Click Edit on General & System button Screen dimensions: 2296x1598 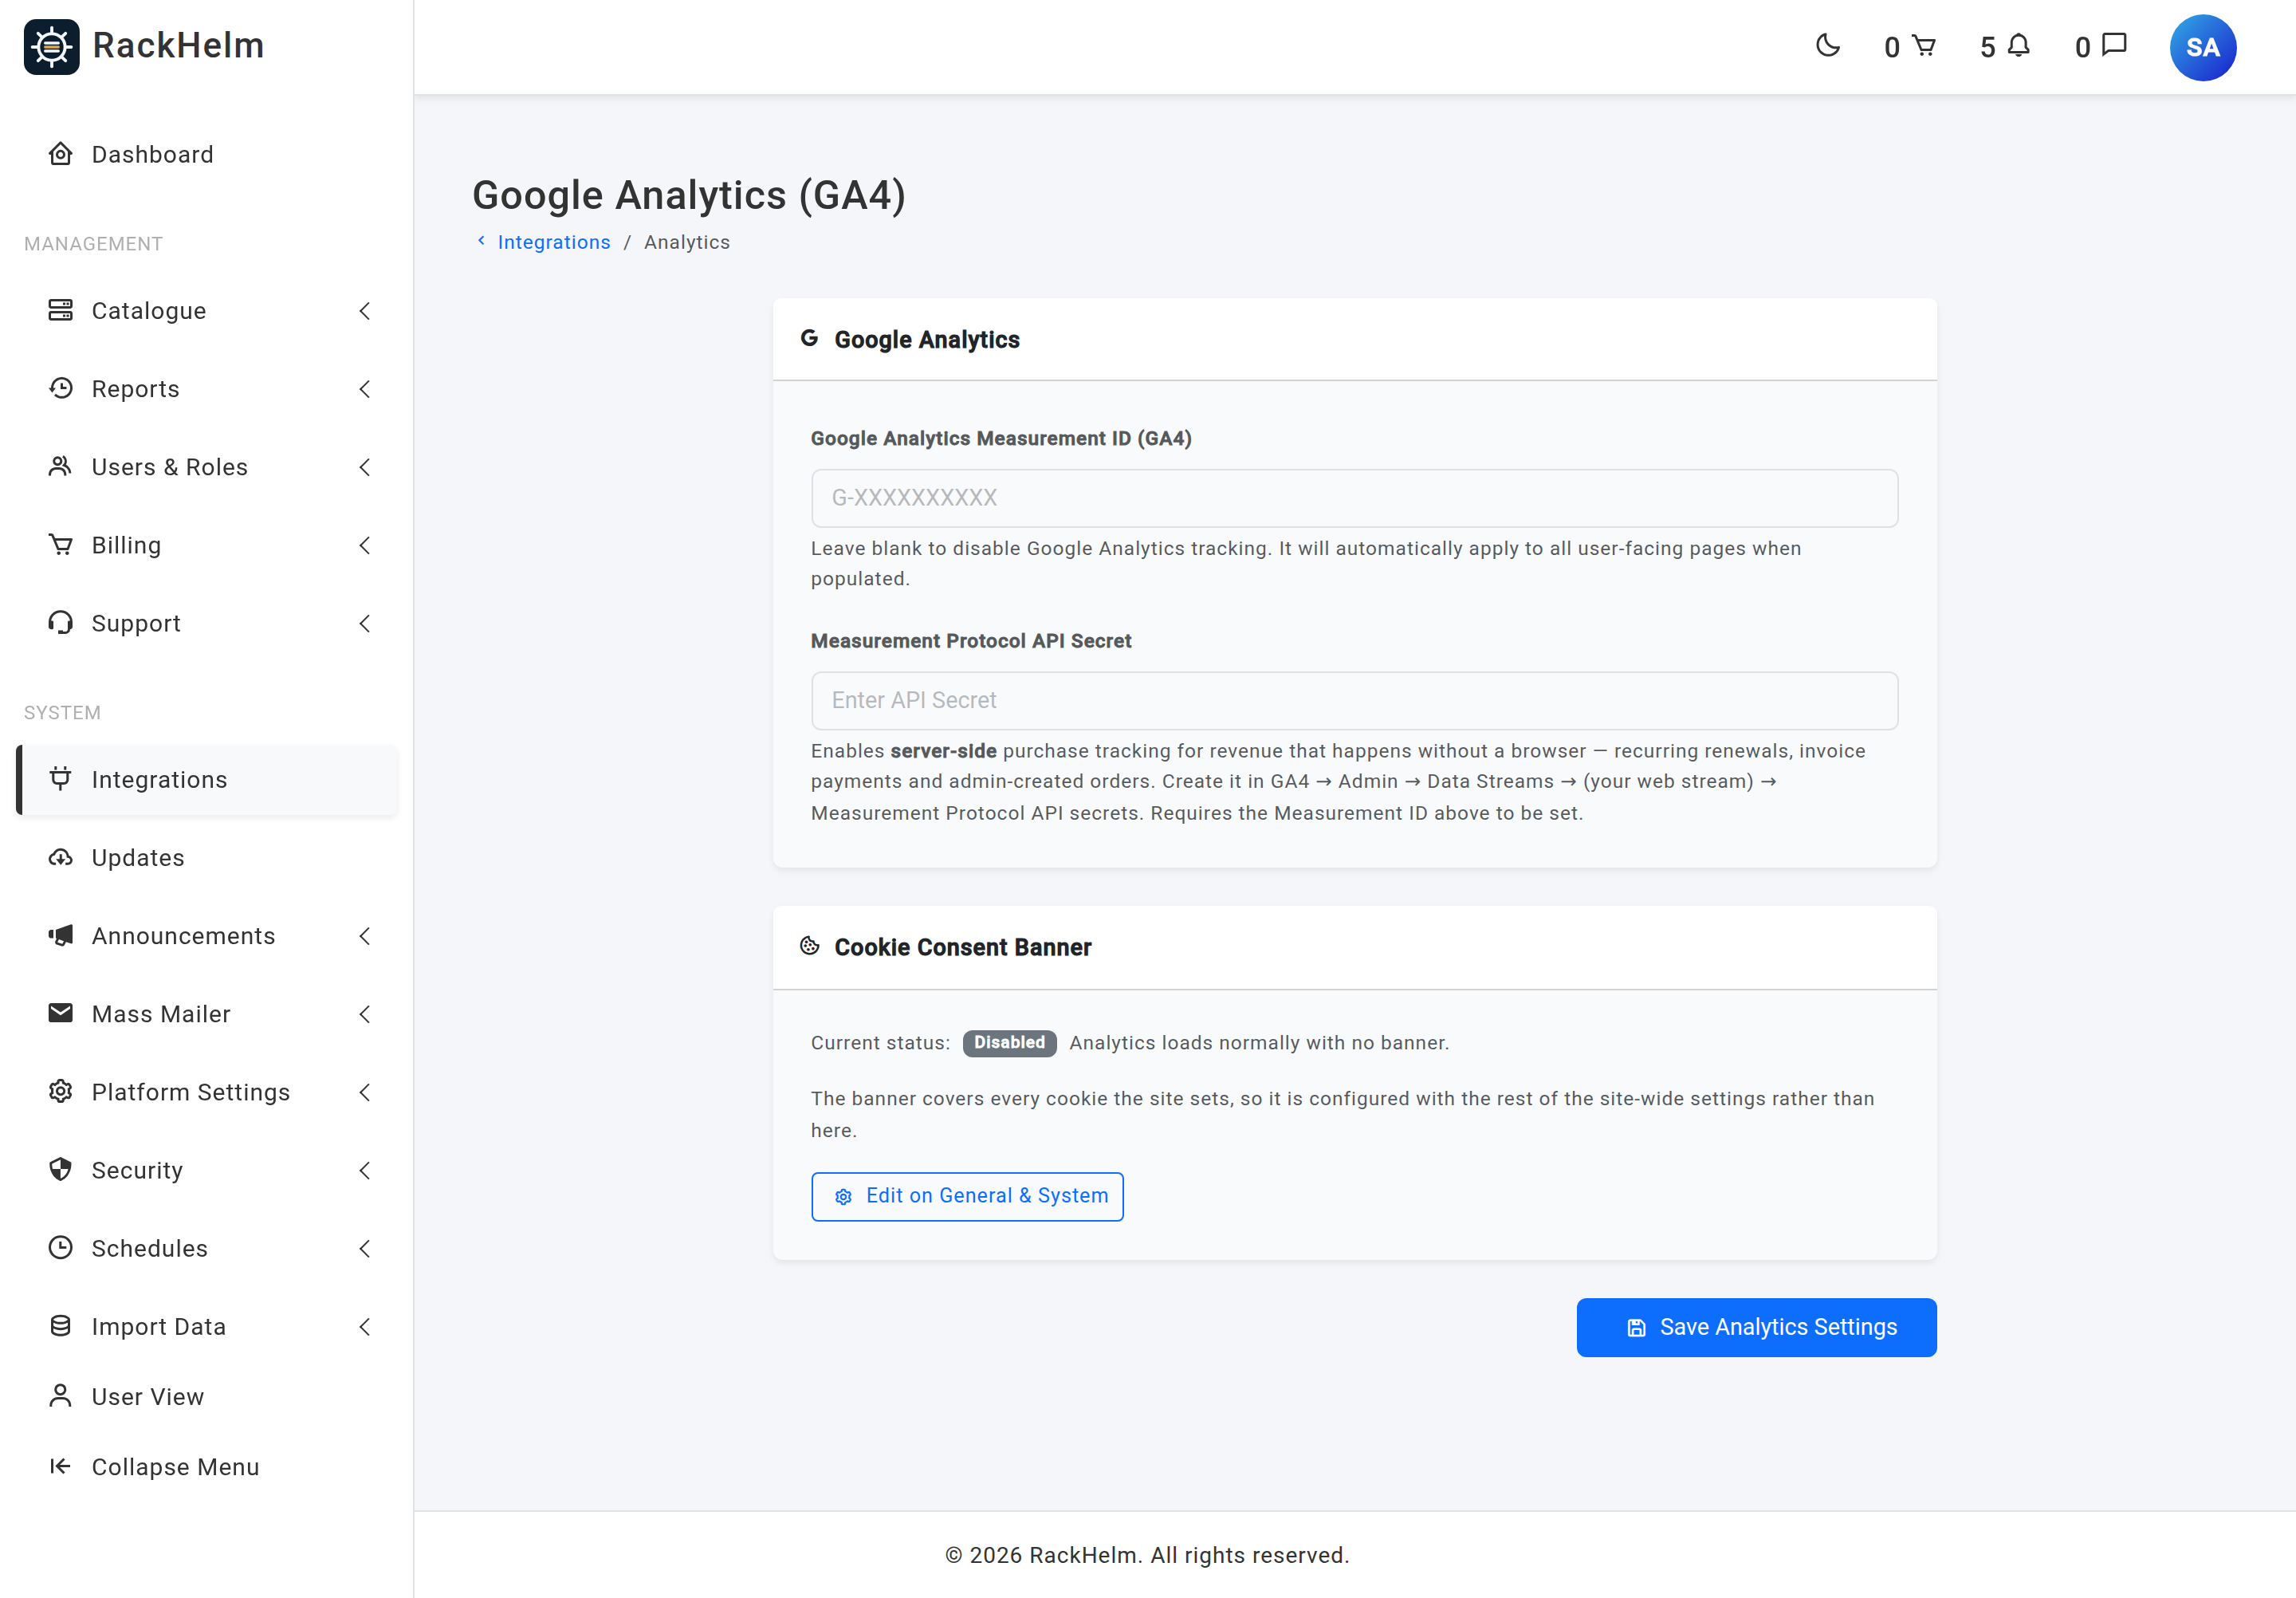(x=967, y=1196)
